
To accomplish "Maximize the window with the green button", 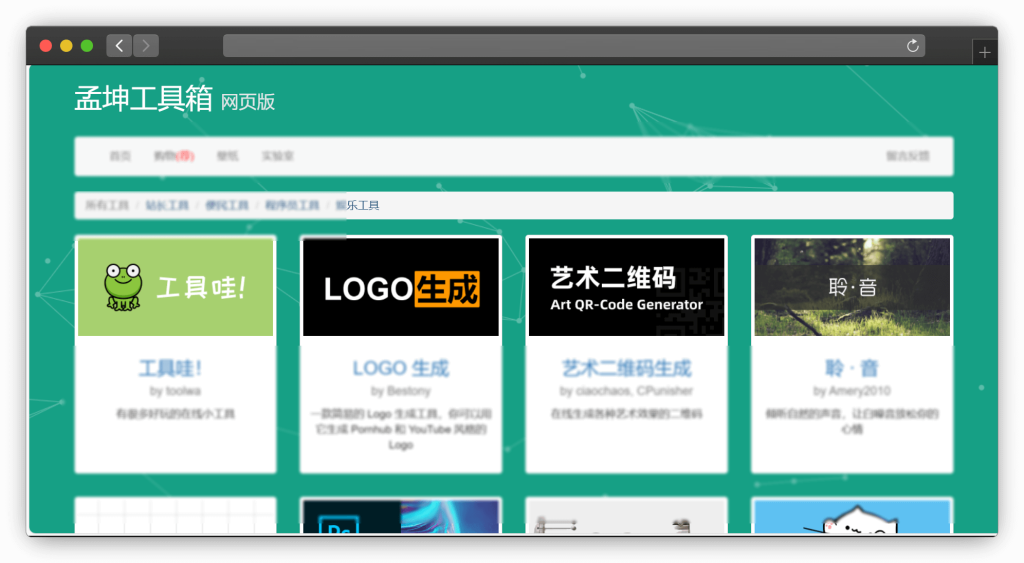I will (x=87, y=46).
